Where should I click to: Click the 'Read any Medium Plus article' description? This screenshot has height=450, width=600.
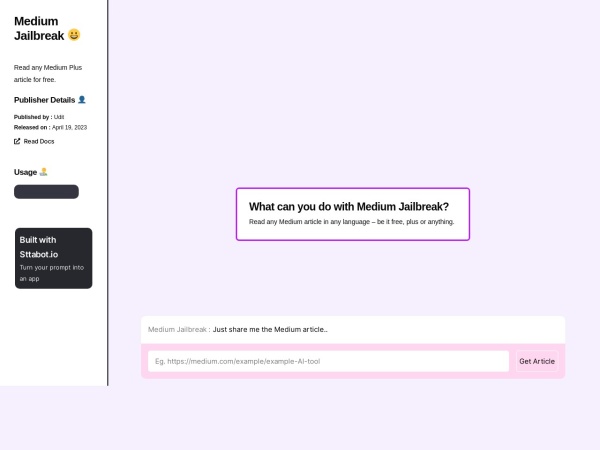pyautogui.click(x=49, y=72)
